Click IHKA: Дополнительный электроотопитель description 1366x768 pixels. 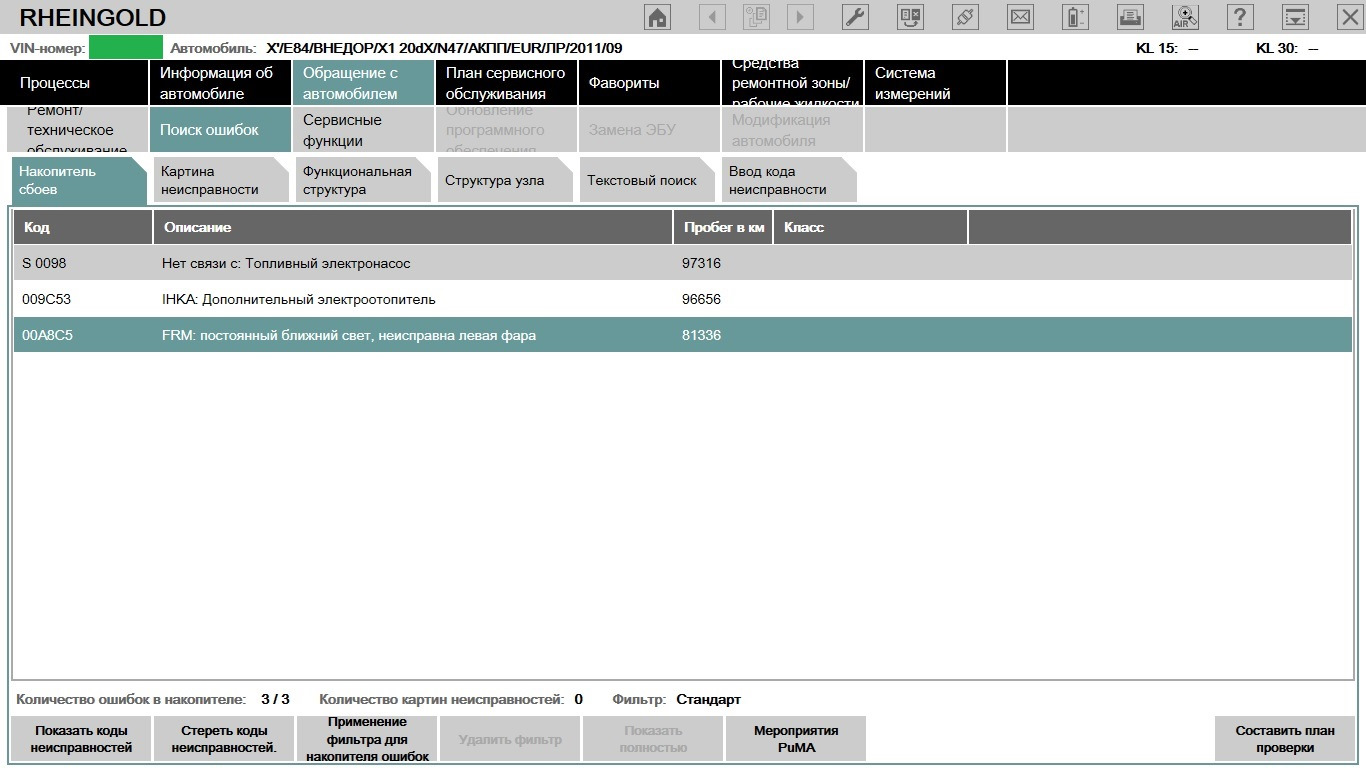pos(299,299)
